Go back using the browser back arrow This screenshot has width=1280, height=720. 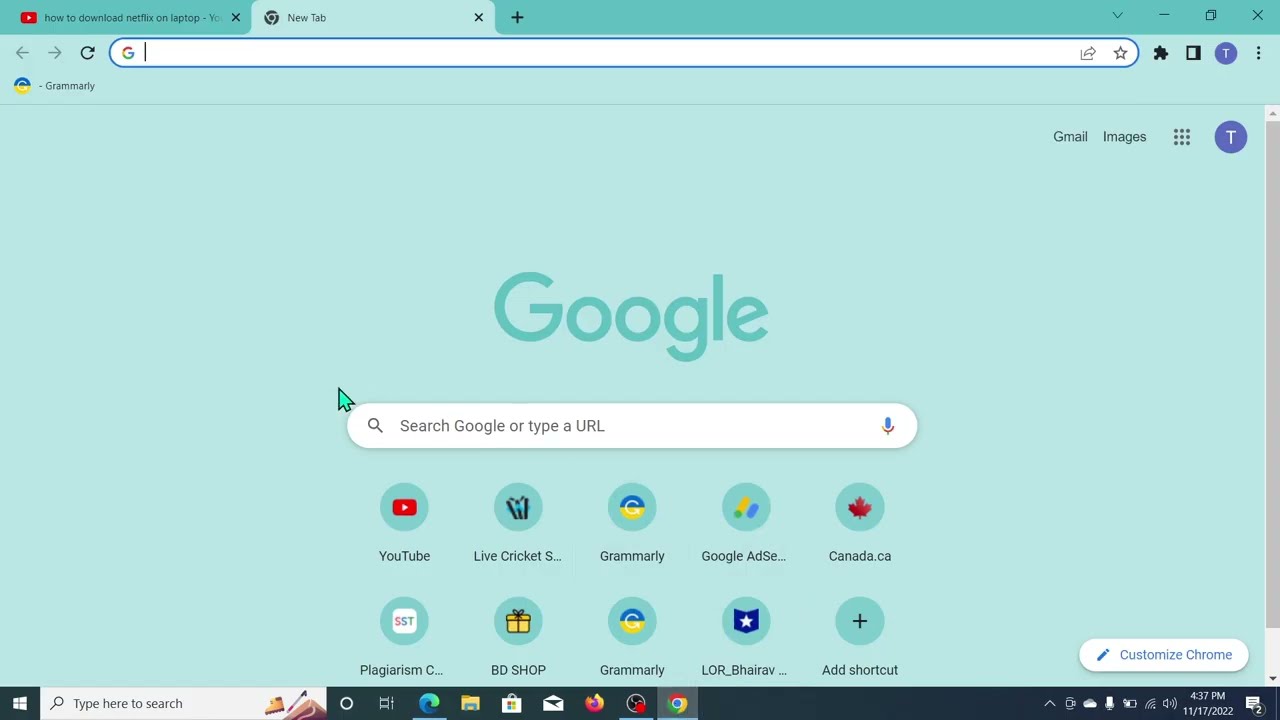point(22,53)
